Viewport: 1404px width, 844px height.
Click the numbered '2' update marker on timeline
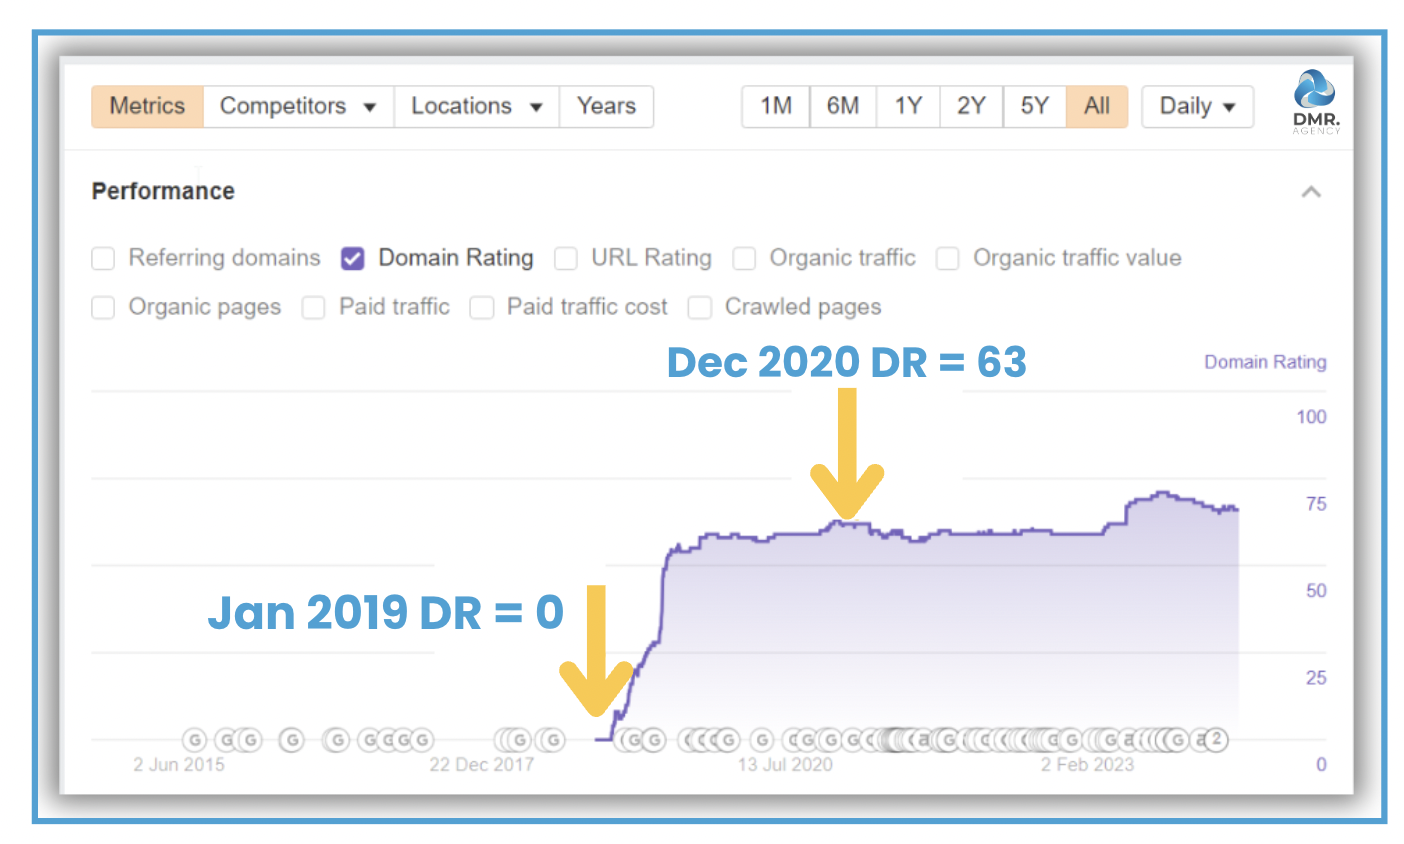[x=1215, y=740]
